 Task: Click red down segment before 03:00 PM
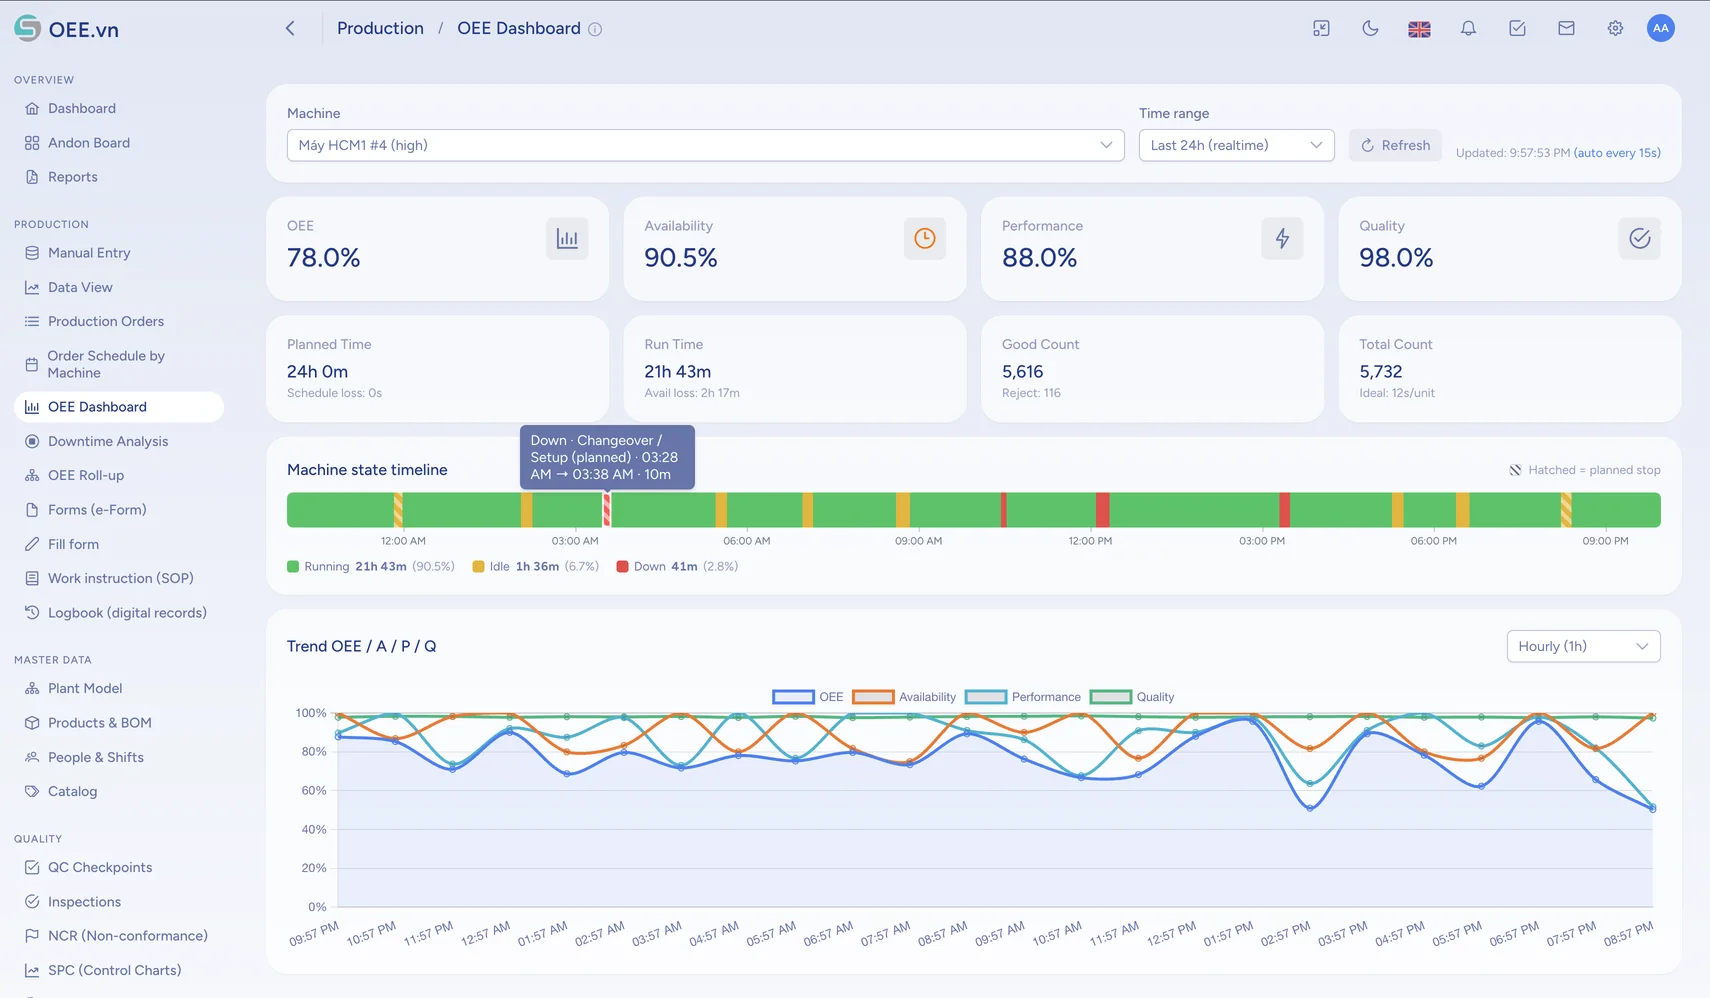[1285, 510]
